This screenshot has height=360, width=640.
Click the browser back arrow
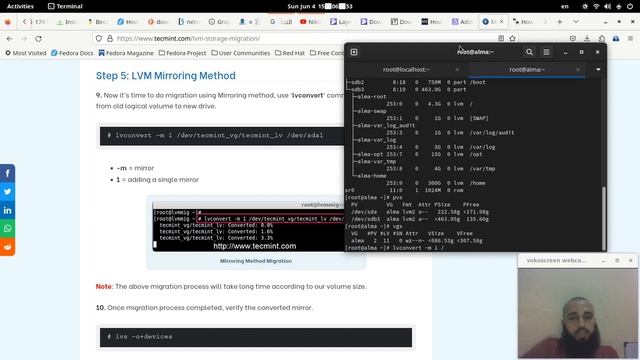(x=9, y=38)
